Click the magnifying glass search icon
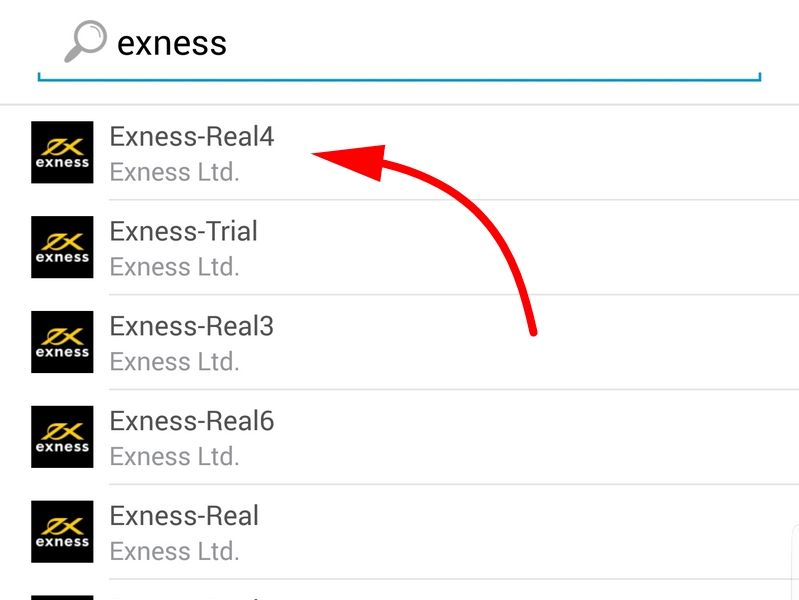799x600 pixels. coord(84,42)
